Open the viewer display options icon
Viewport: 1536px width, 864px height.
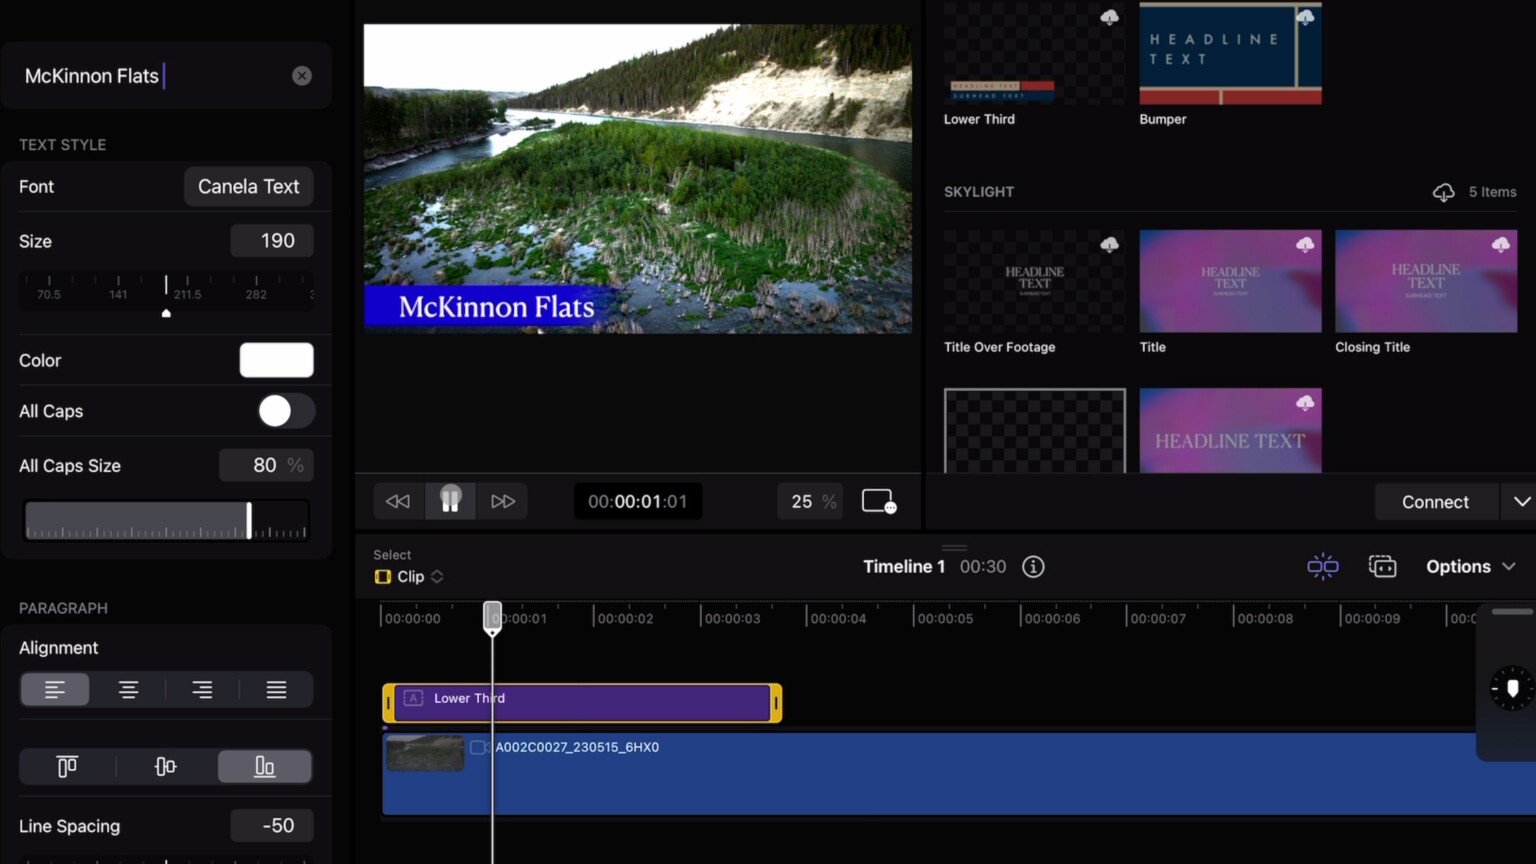879,501
